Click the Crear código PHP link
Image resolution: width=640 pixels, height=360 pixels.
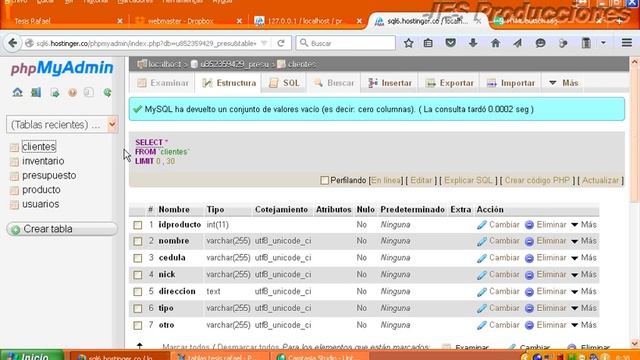[537, 180]
